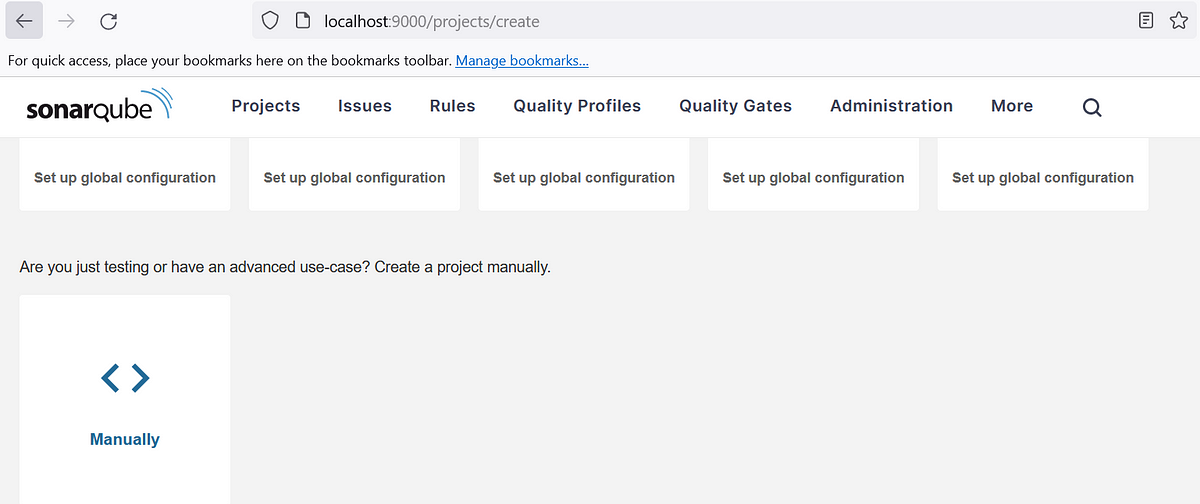Select the Manually project creation label
This screenshot has width=1200, height=504.
(x=125, y=439)
